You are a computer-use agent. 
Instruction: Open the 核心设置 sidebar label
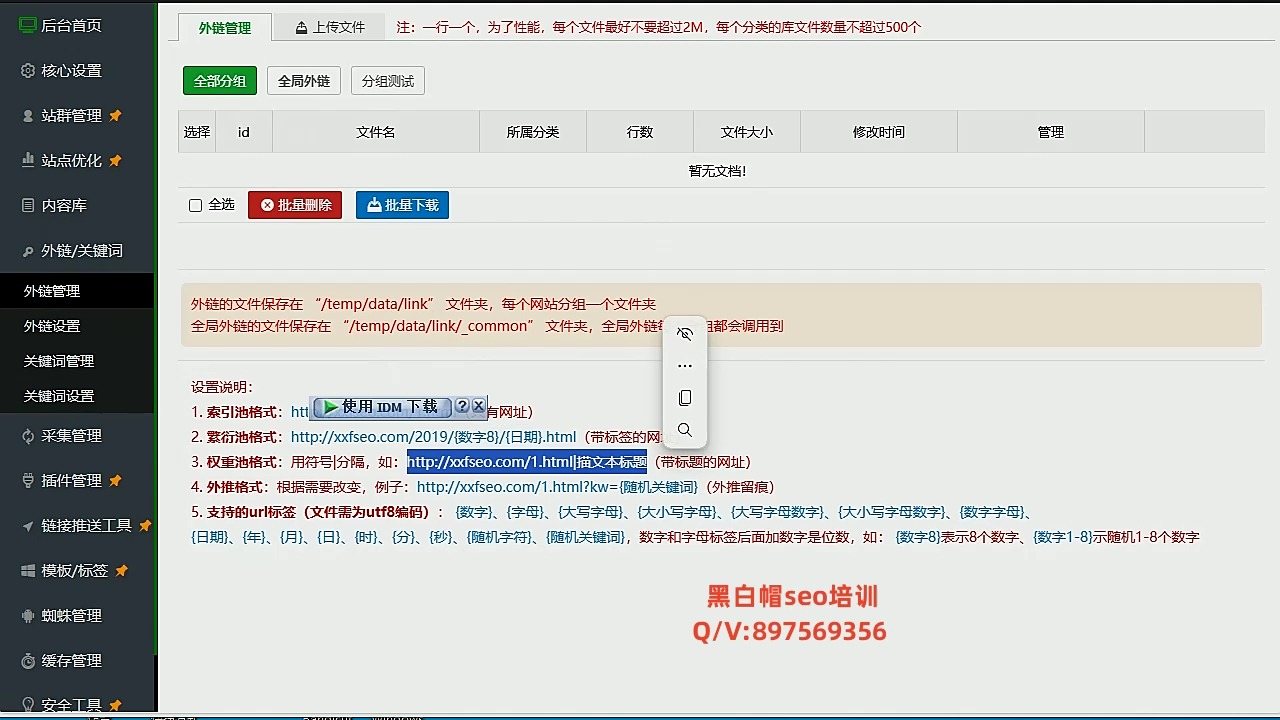[71, 71]
